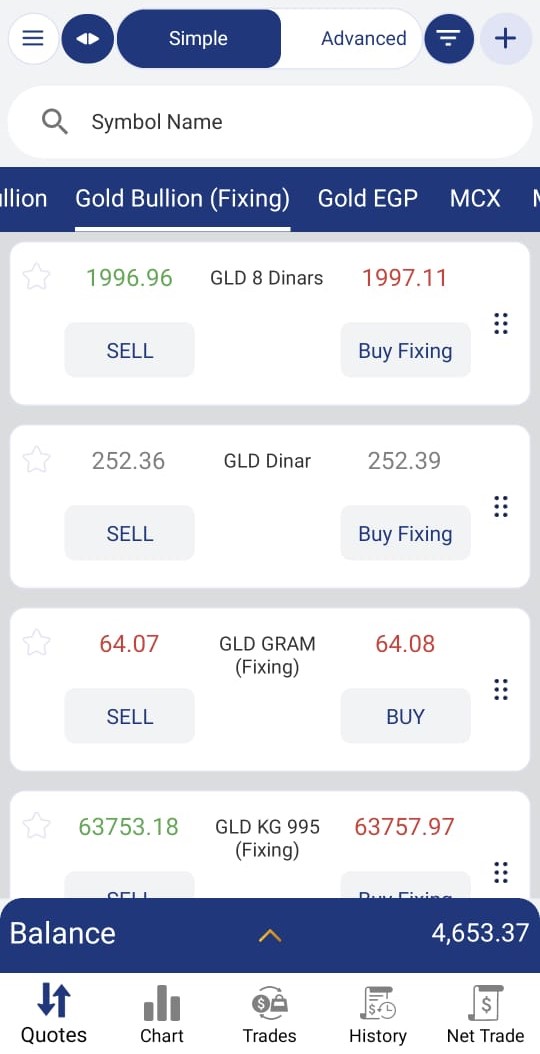
Task: Star the GLD GRAM (Fixing) symbol
Action: pyautogui.click(x=36, y=643)
